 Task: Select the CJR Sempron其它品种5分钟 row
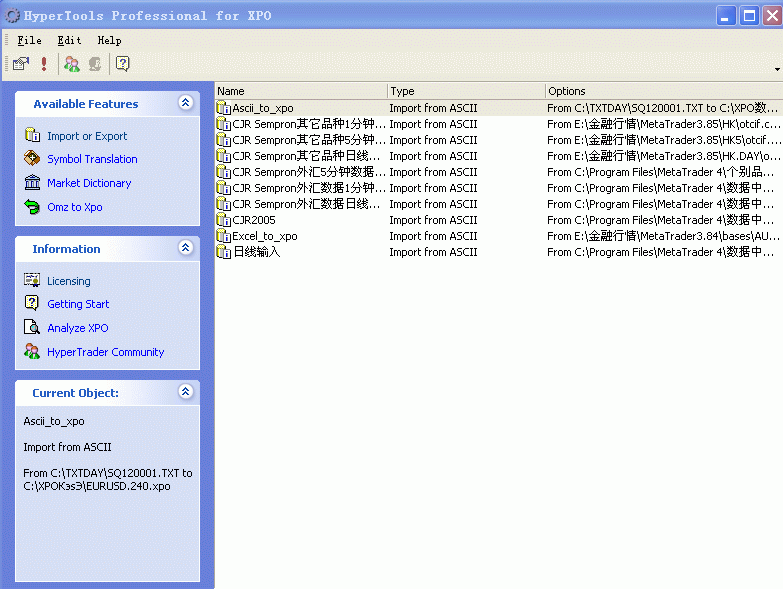pos(499,140)
